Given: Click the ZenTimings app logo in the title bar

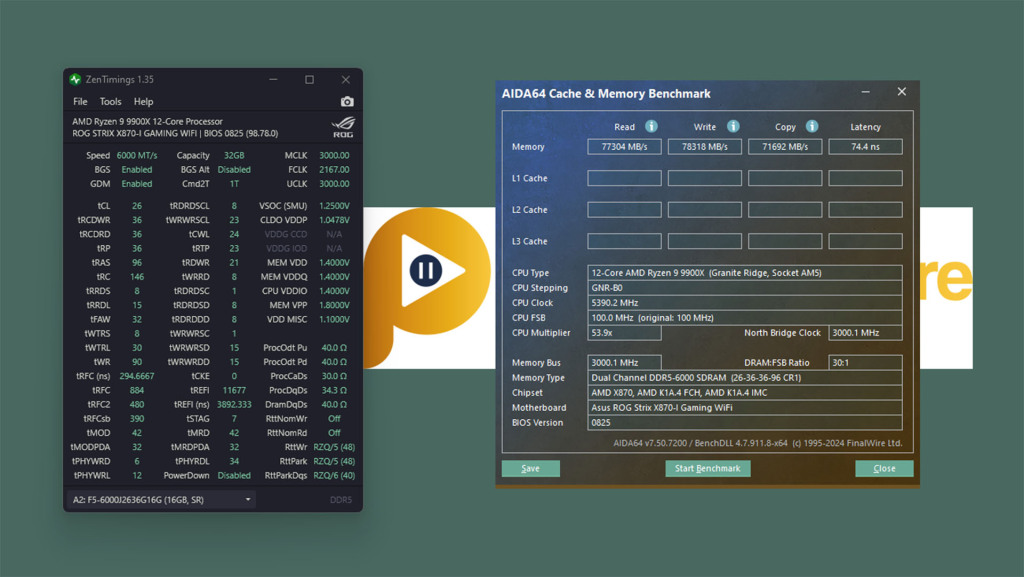Looking at the screenshot, I should point(76,80).
